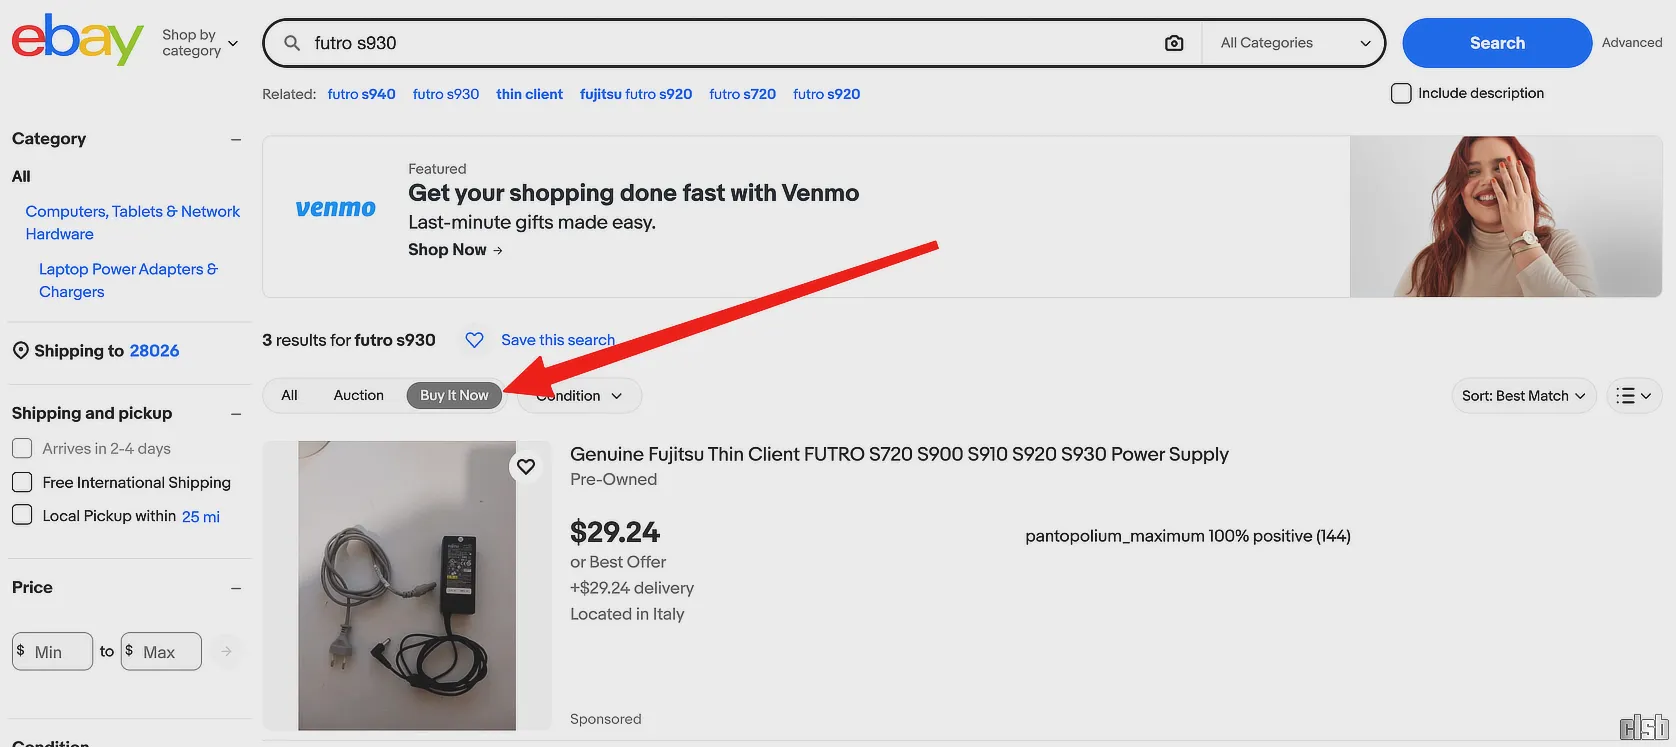Open related search futro s940

click(361, 94)
